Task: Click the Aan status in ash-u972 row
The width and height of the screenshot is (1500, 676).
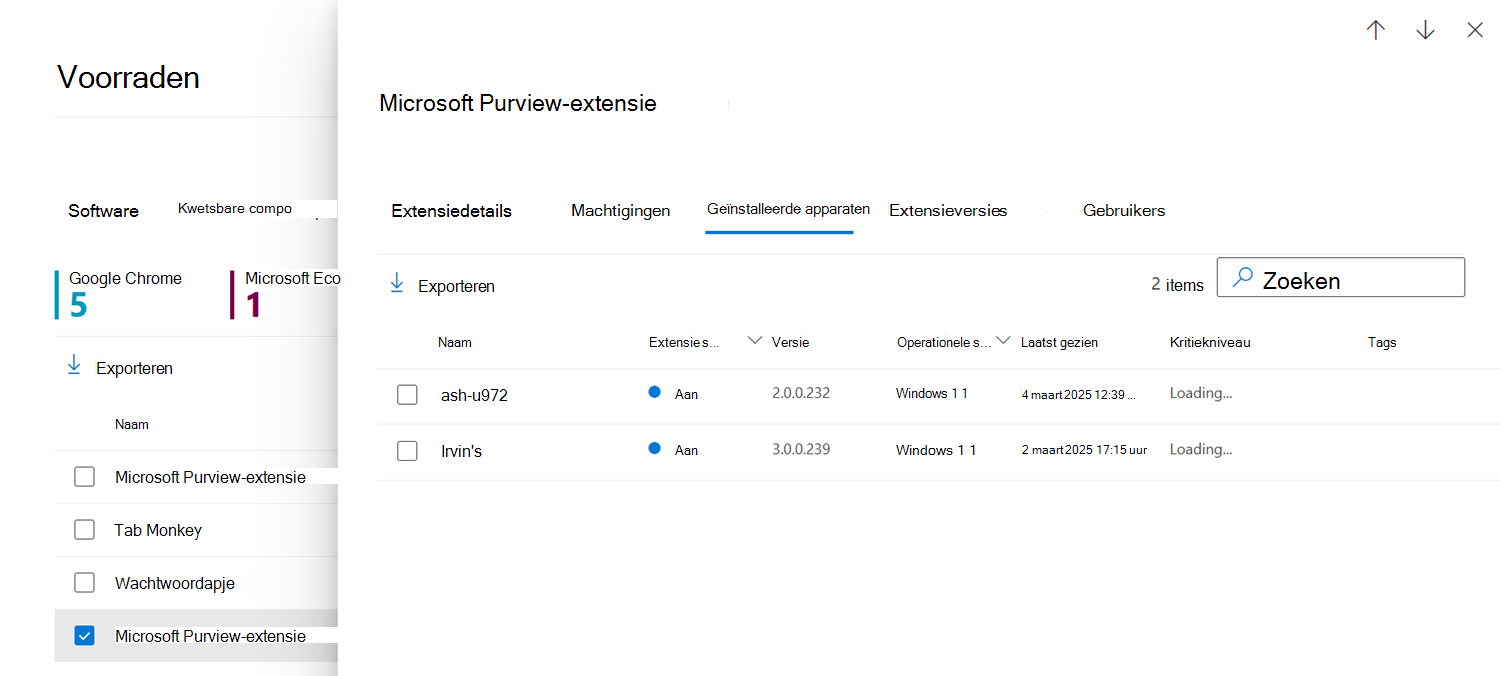Action: pyautogui.click(x=686, y=394)
